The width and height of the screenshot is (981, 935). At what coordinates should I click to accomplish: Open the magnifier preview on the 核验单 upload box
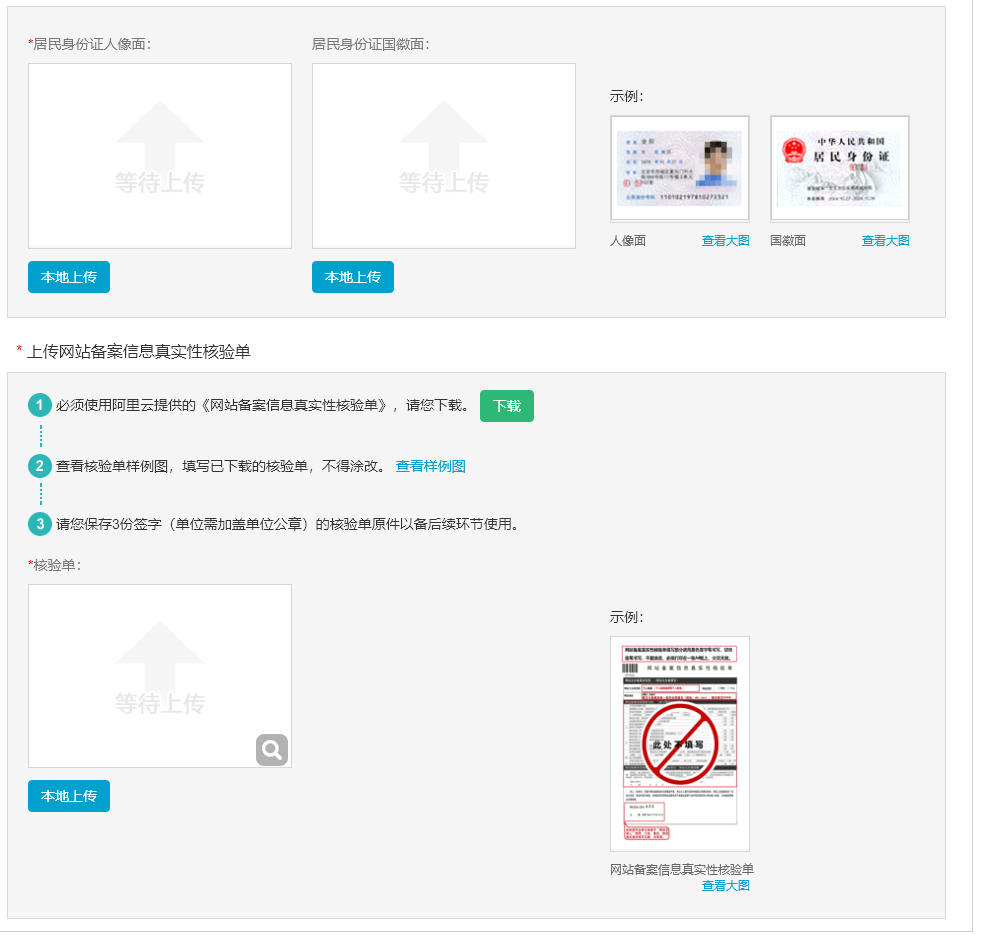271,750
